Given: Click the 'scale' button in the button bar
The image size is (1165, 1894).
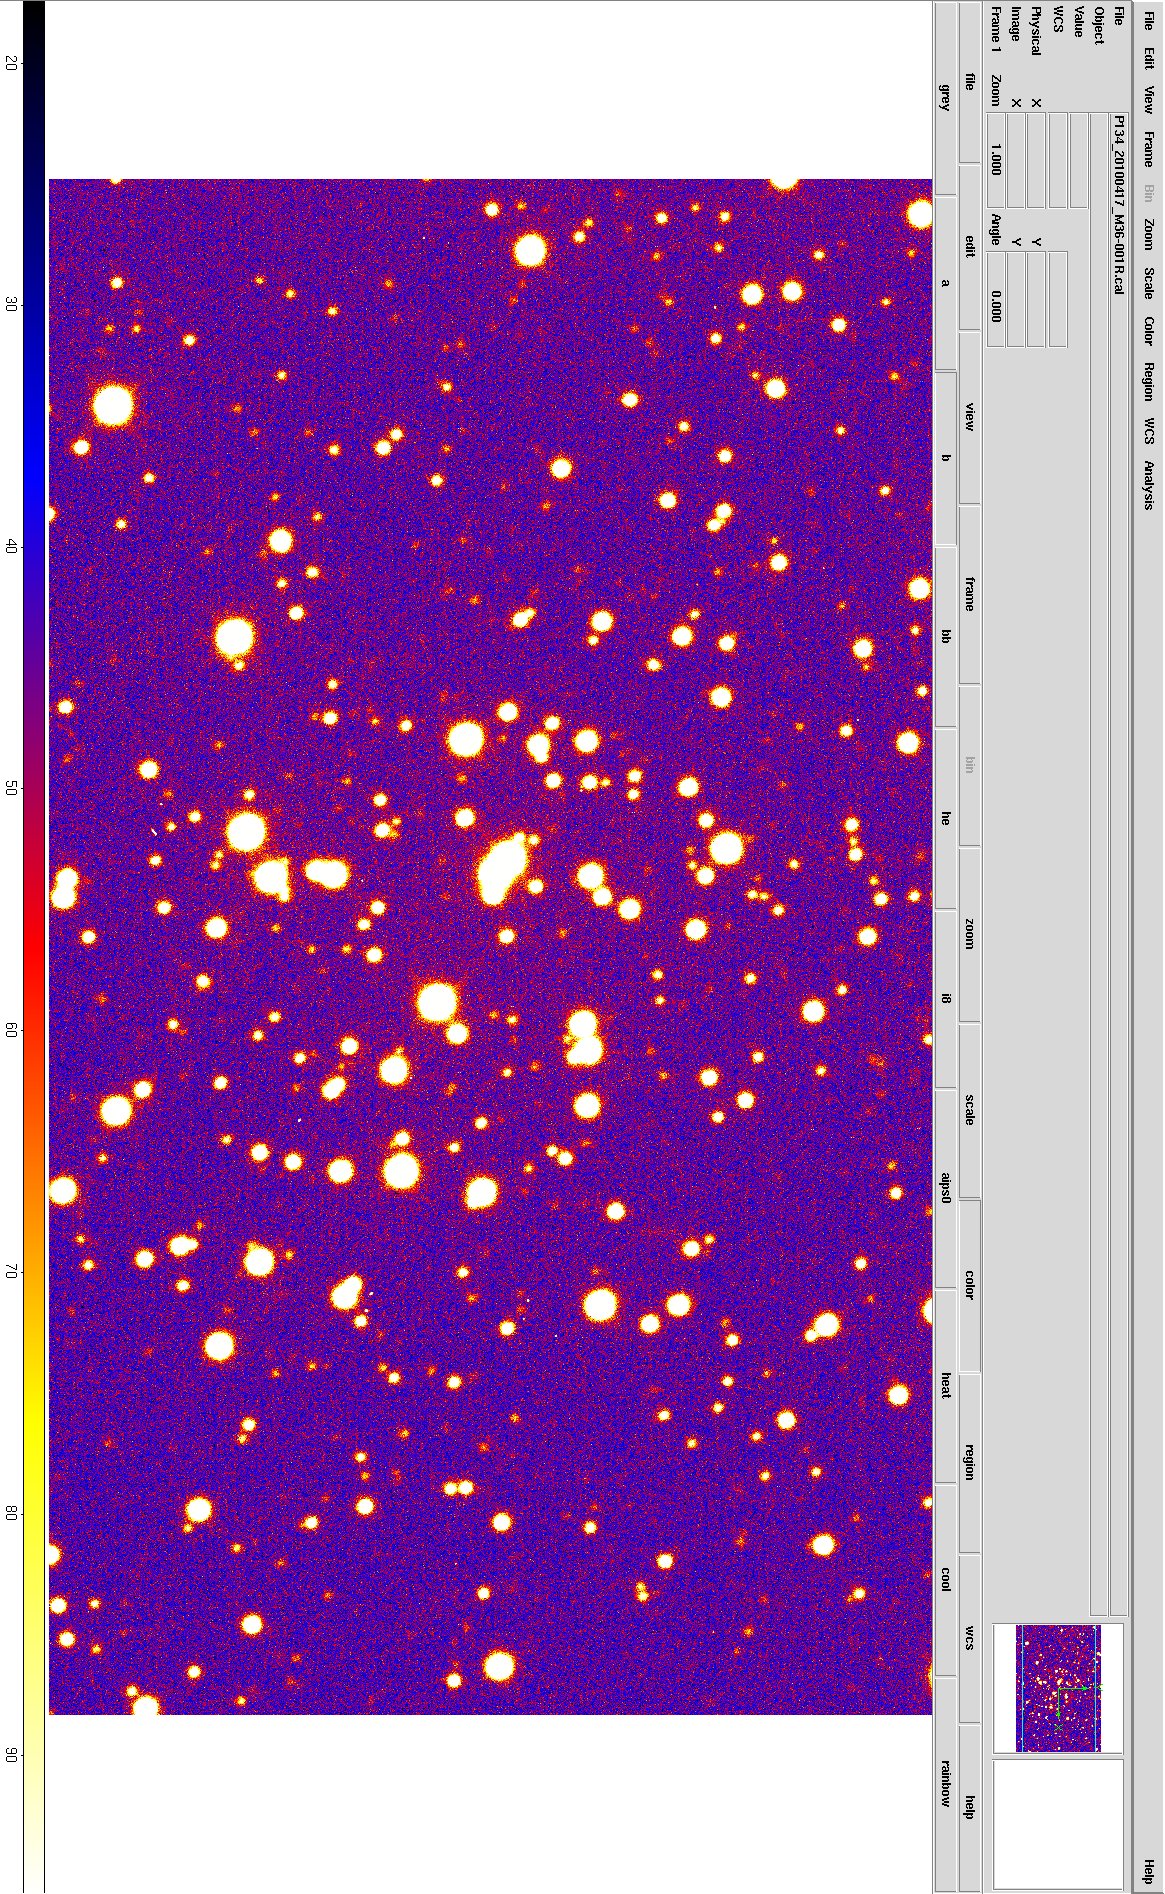Looking at the screenshot, I should (970, 1109).
